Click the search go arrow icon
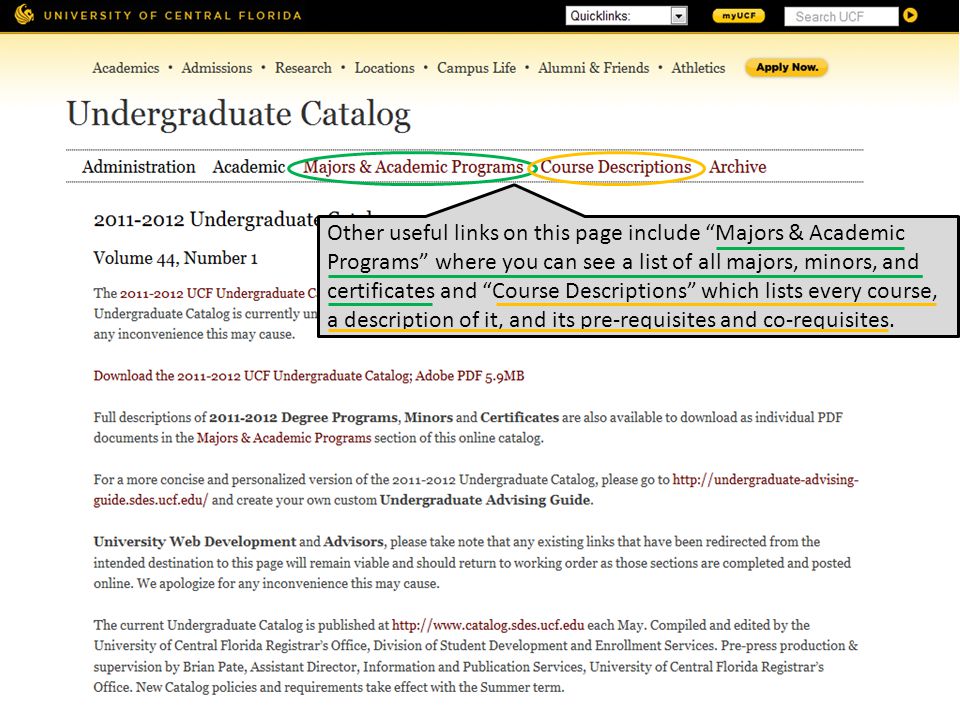This screenshot has width=960, height=720. tap(910, 15)
